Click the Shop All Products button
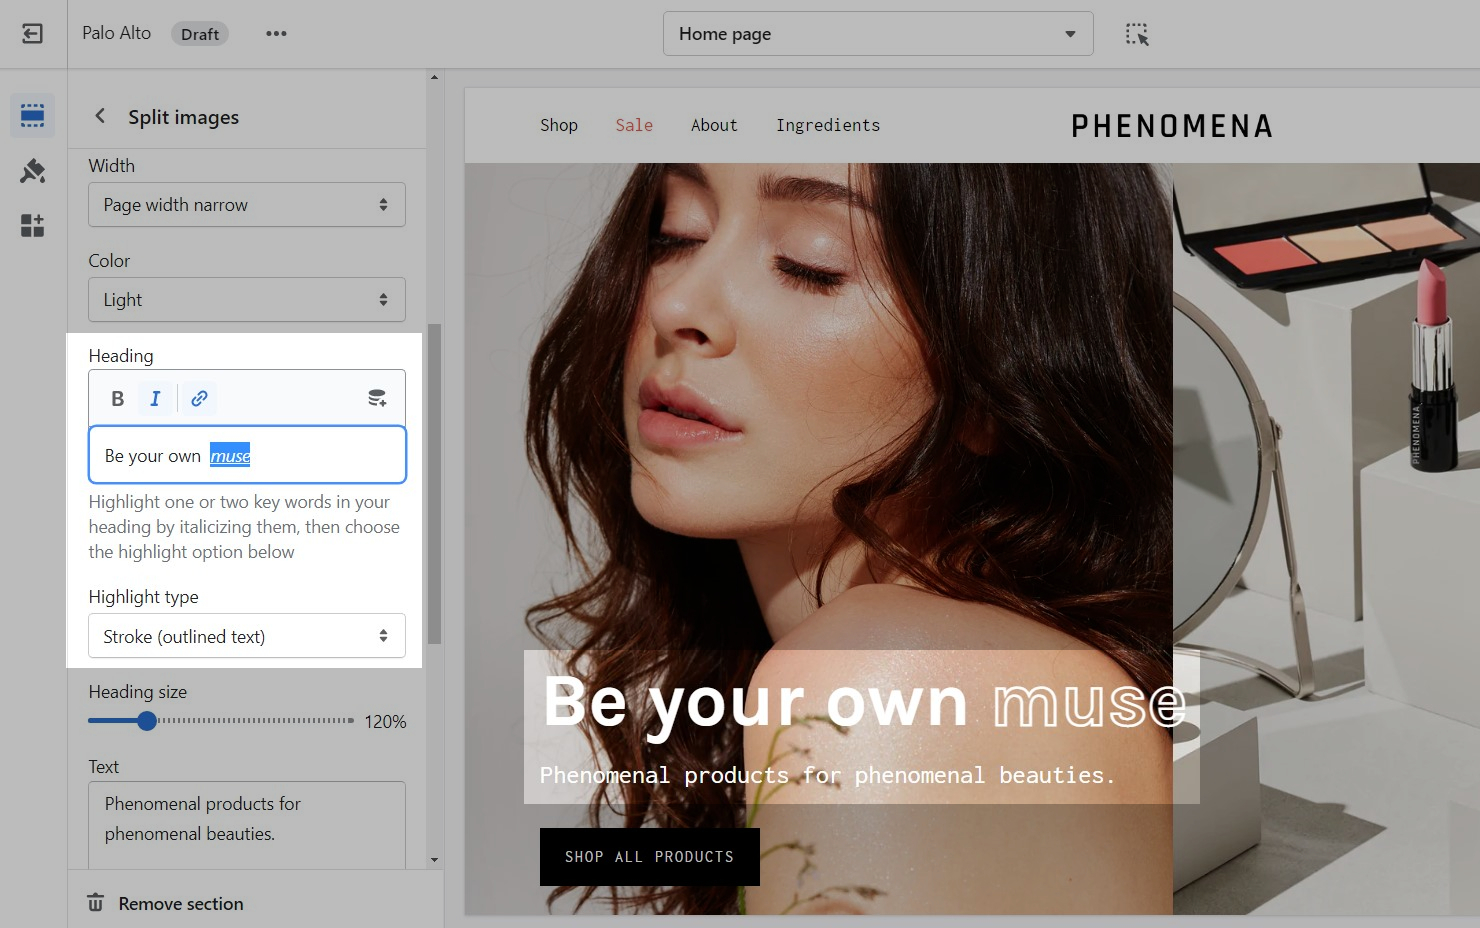Image resolution: width=1480 pixels, height=928 pixels. [x=649, y=857]
